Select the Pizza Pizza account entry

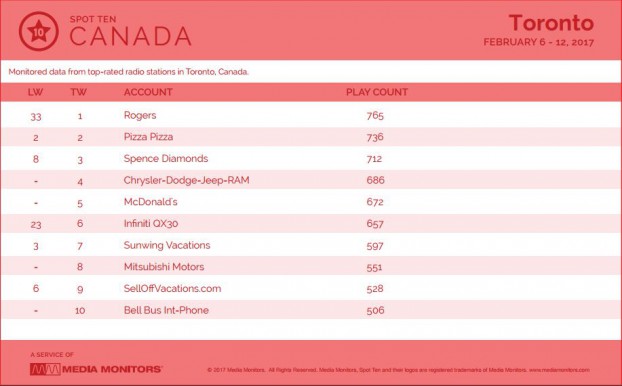coord(148,137)
